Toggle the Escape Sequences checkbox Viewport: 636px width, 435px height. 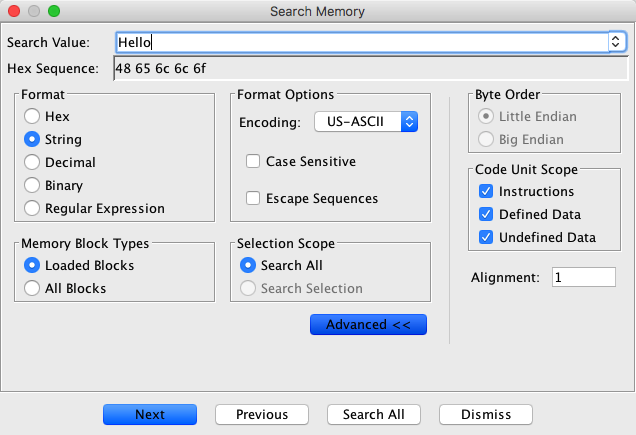coord(253,198)
